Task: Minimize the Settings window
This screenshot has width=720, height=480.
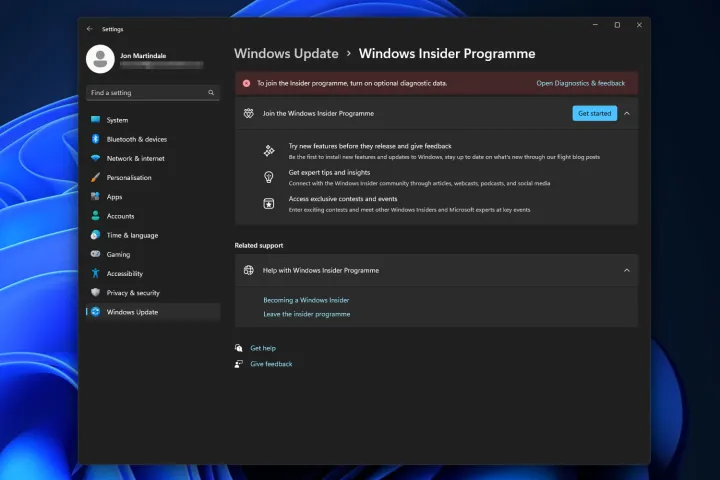Action: [x=595, y=25]
